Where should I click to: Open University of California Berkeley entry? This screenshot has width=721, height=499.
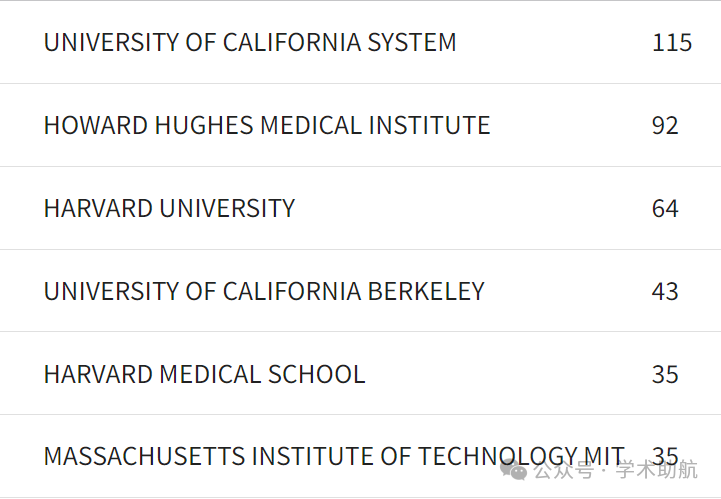click(x=264, y=291)
